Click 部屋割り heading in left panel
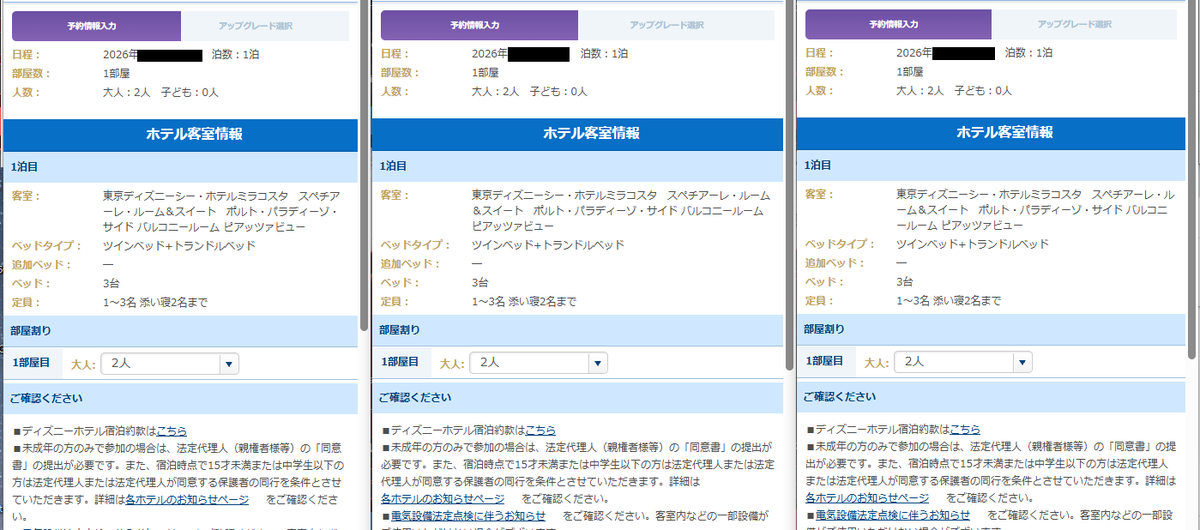The height and width of the screenshot is (530, 1200). click(x=180, y=330)
